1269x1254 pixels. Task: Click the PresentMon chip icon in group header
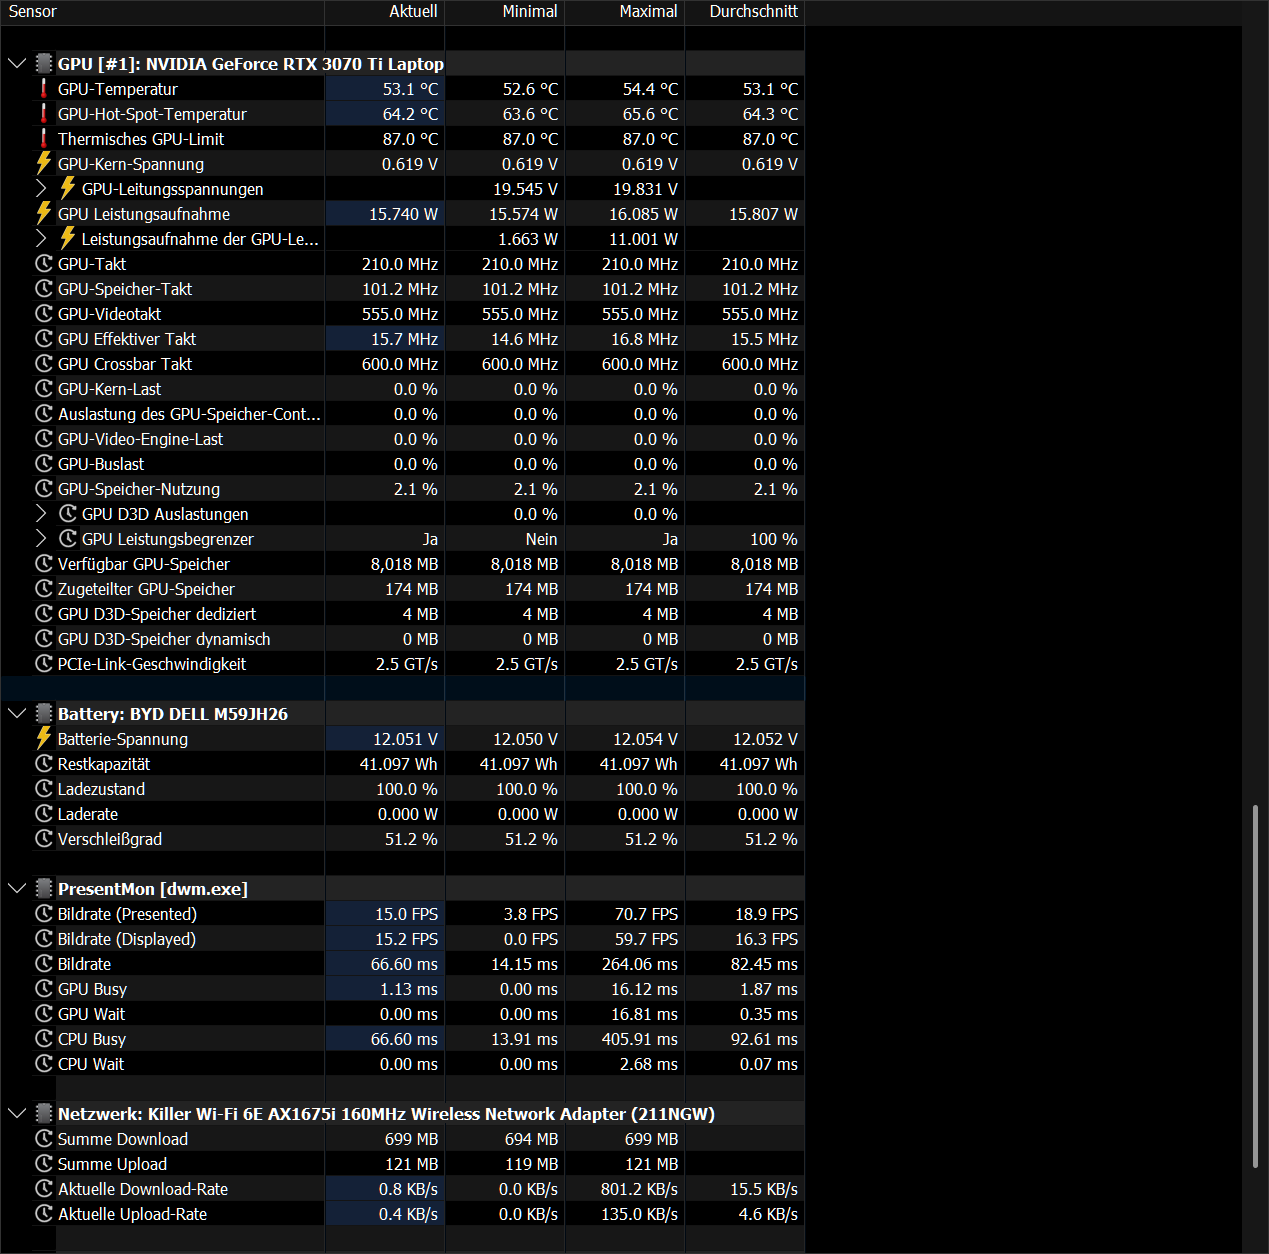(x=44, y=889)
